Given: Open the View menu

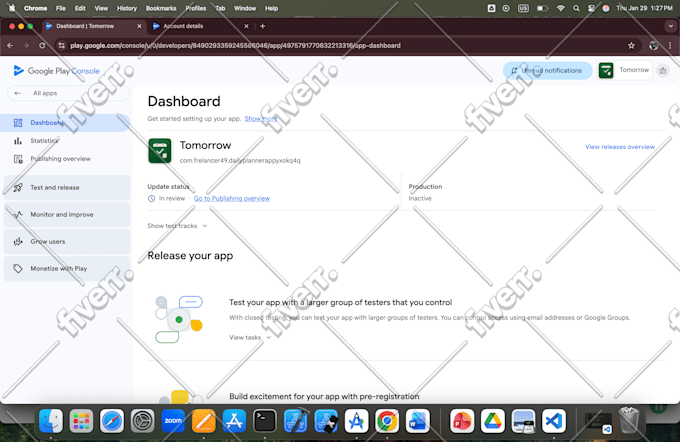Looking at the screenshot, I should coord(101,8).
